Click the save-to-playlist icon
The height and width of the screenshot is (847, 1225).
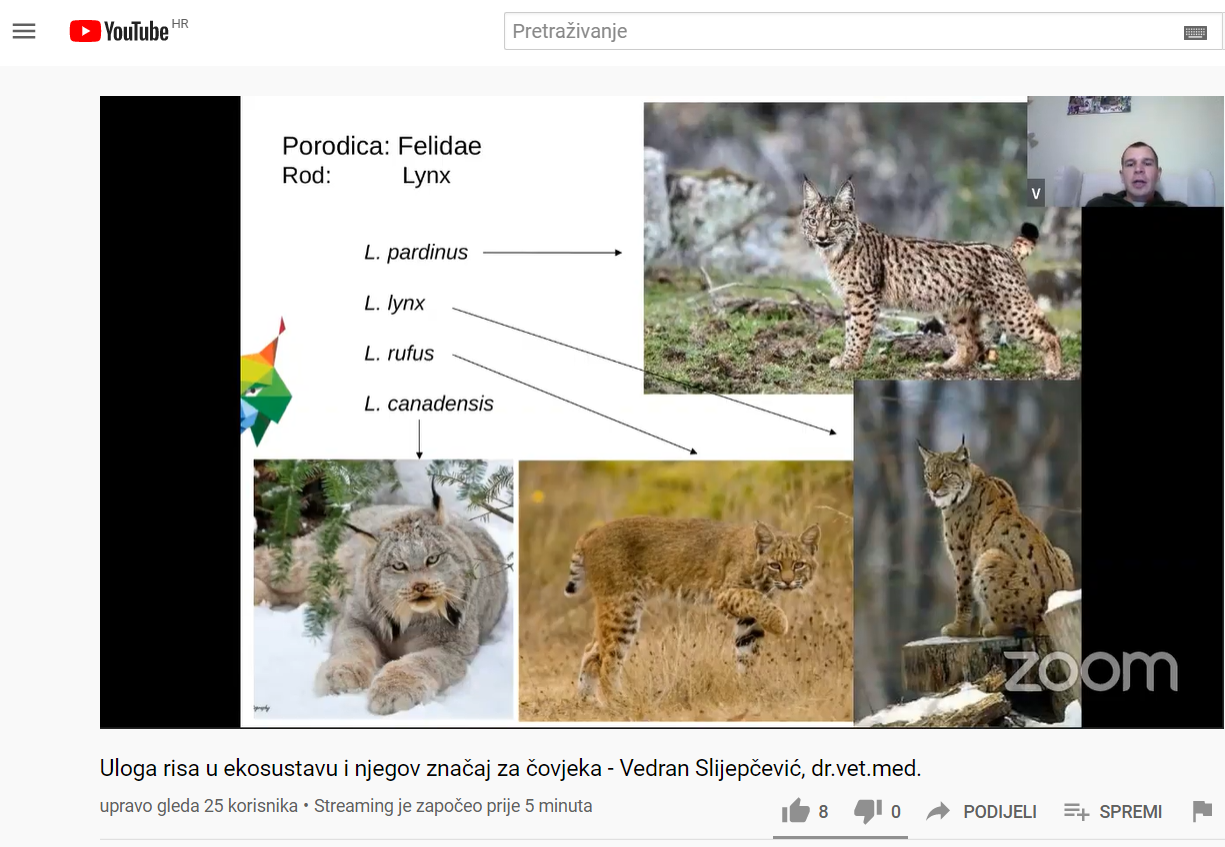click(x=1076, y=811)
